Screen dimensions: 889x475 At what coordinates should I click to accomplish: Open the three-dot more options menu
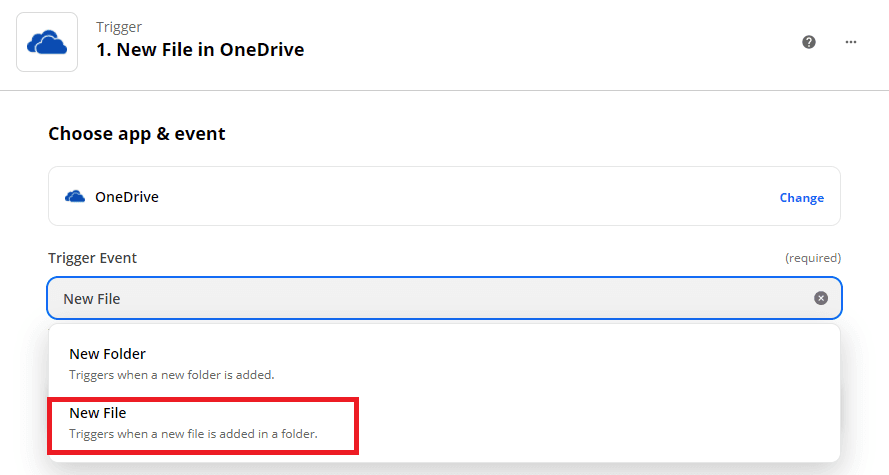point(851,42)
